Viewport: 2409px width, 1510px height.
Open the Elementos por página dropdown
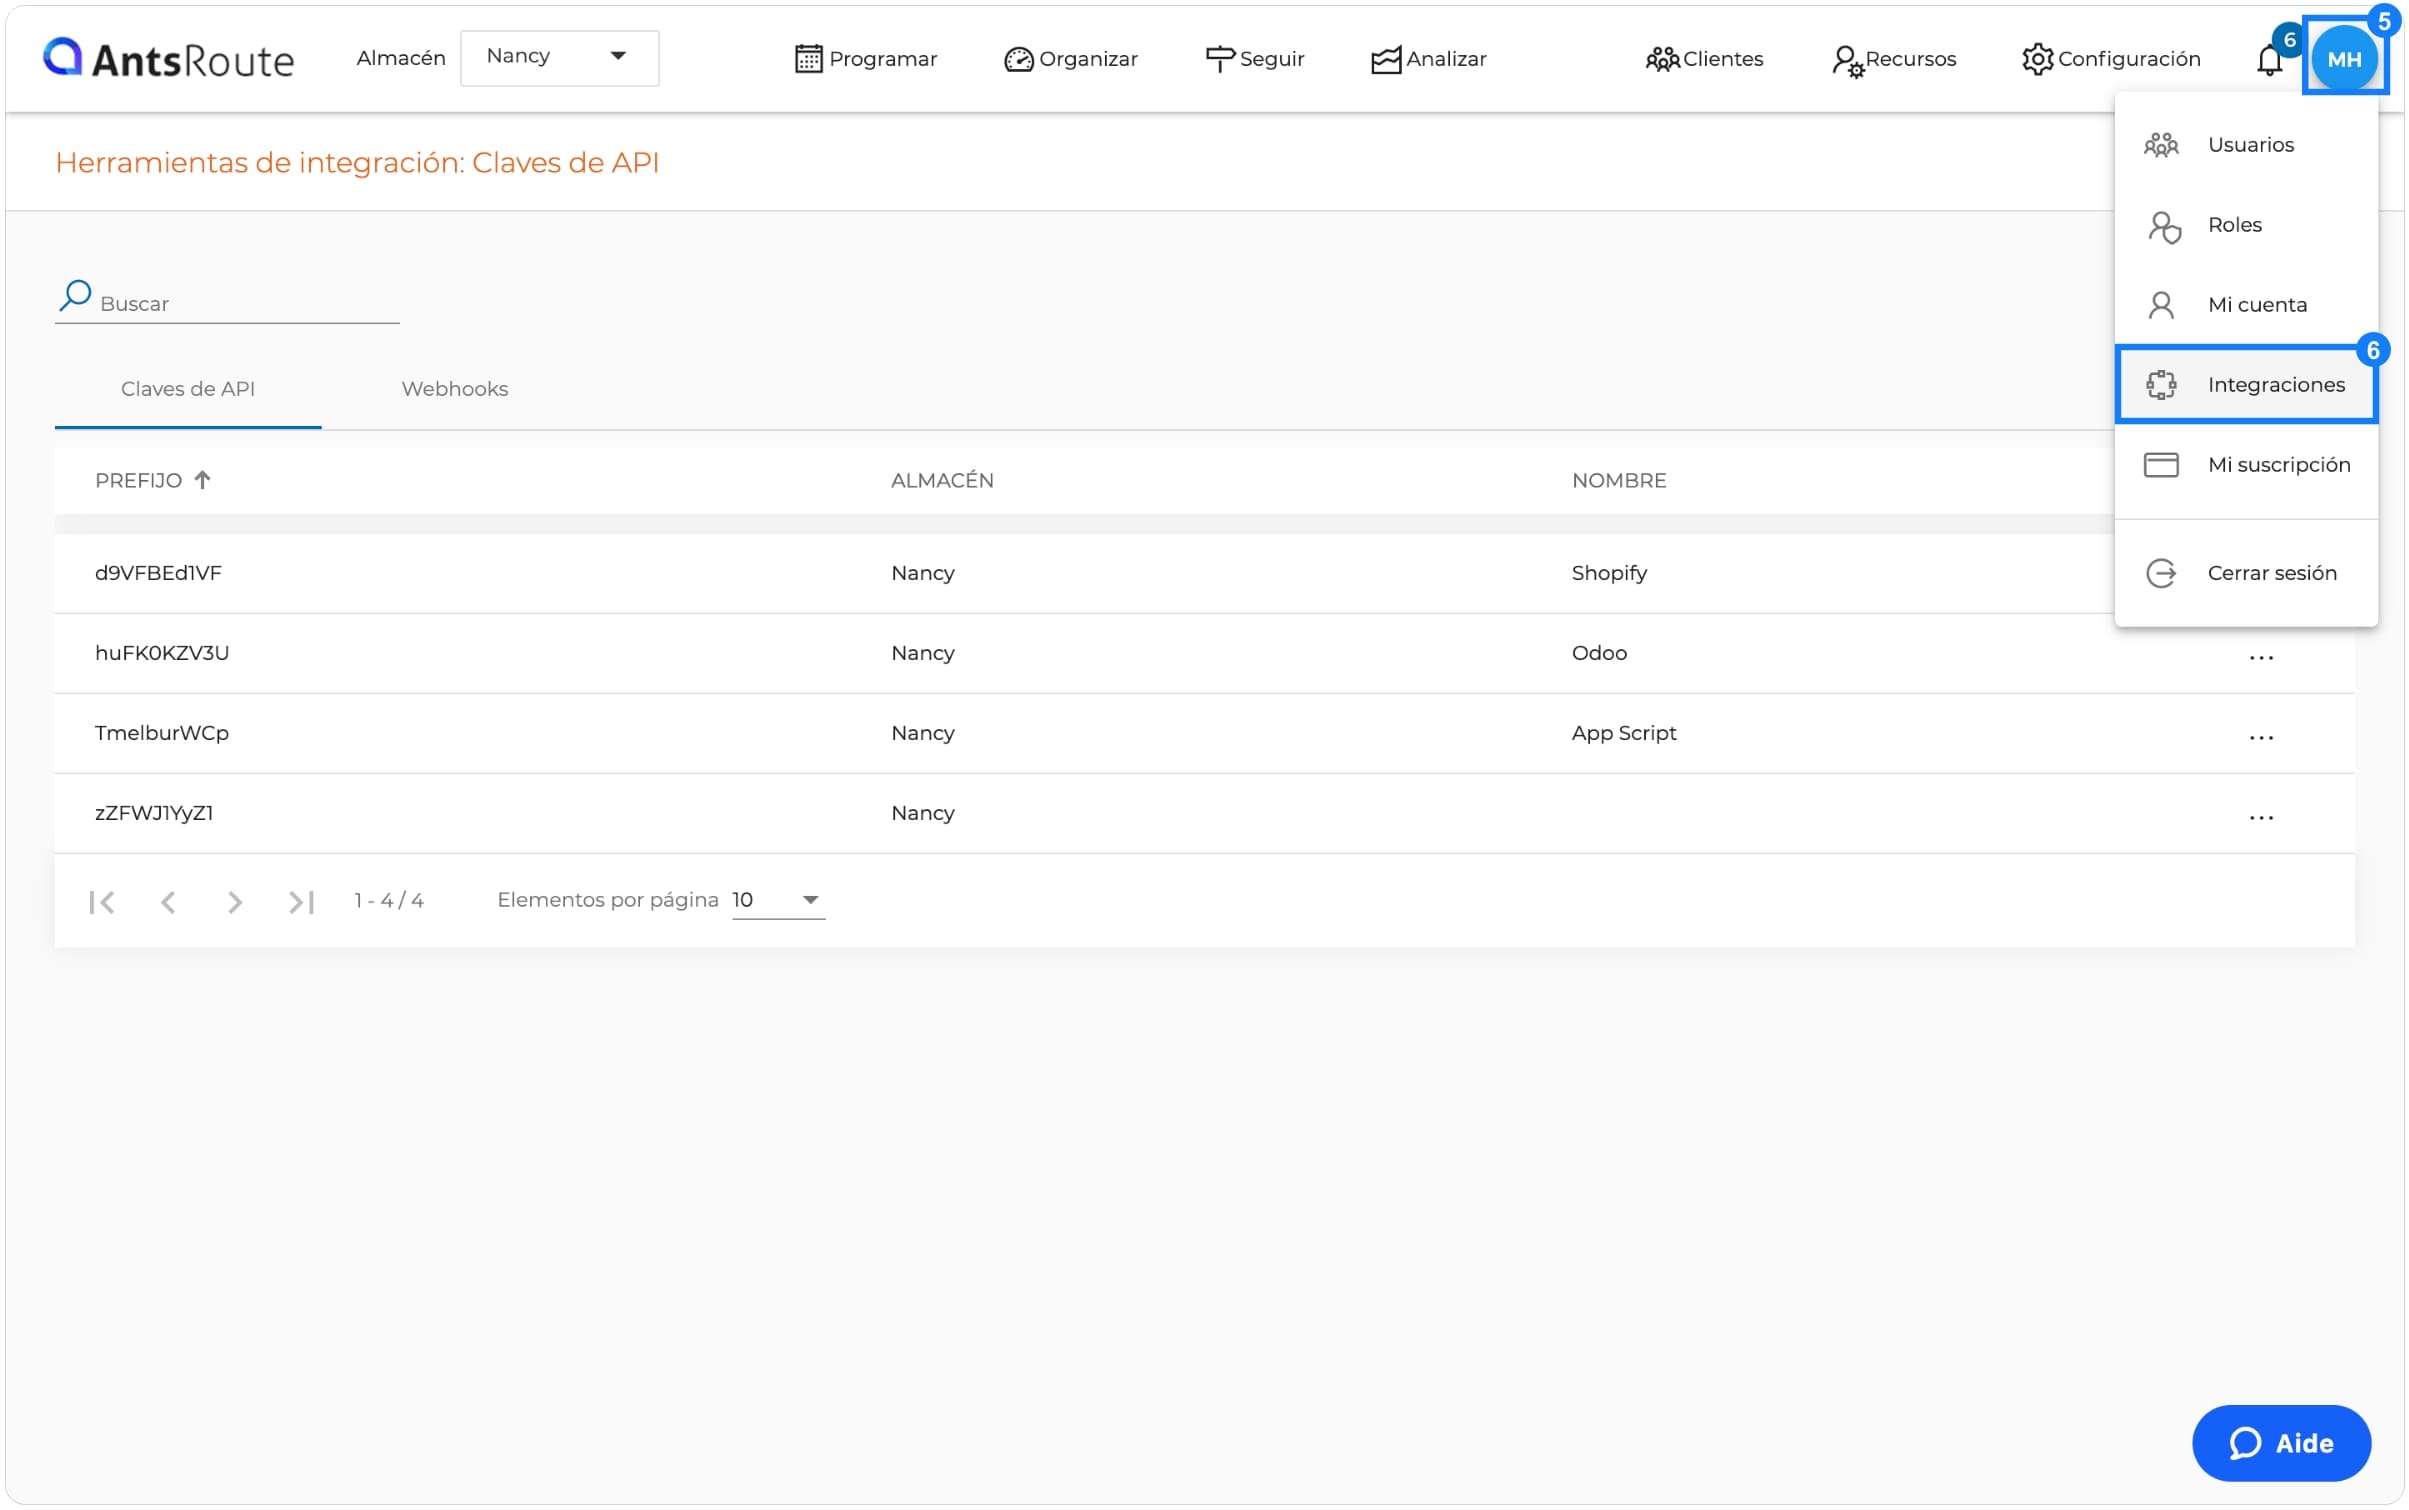[x=778, y=899]
